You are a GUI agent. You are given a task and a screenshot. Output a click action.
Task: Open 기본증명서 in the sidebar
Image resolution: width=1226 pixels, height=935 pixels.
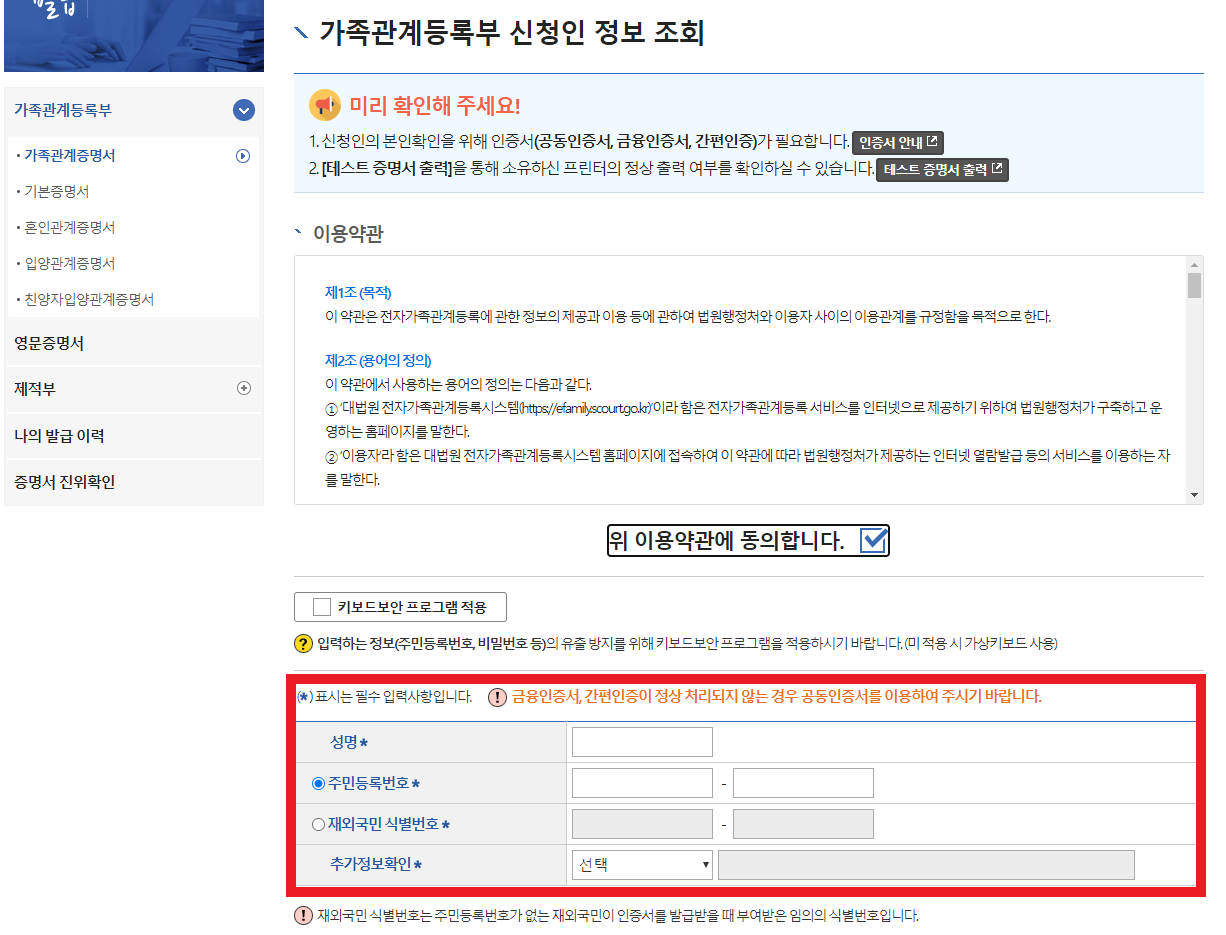(x=56, y=192)
